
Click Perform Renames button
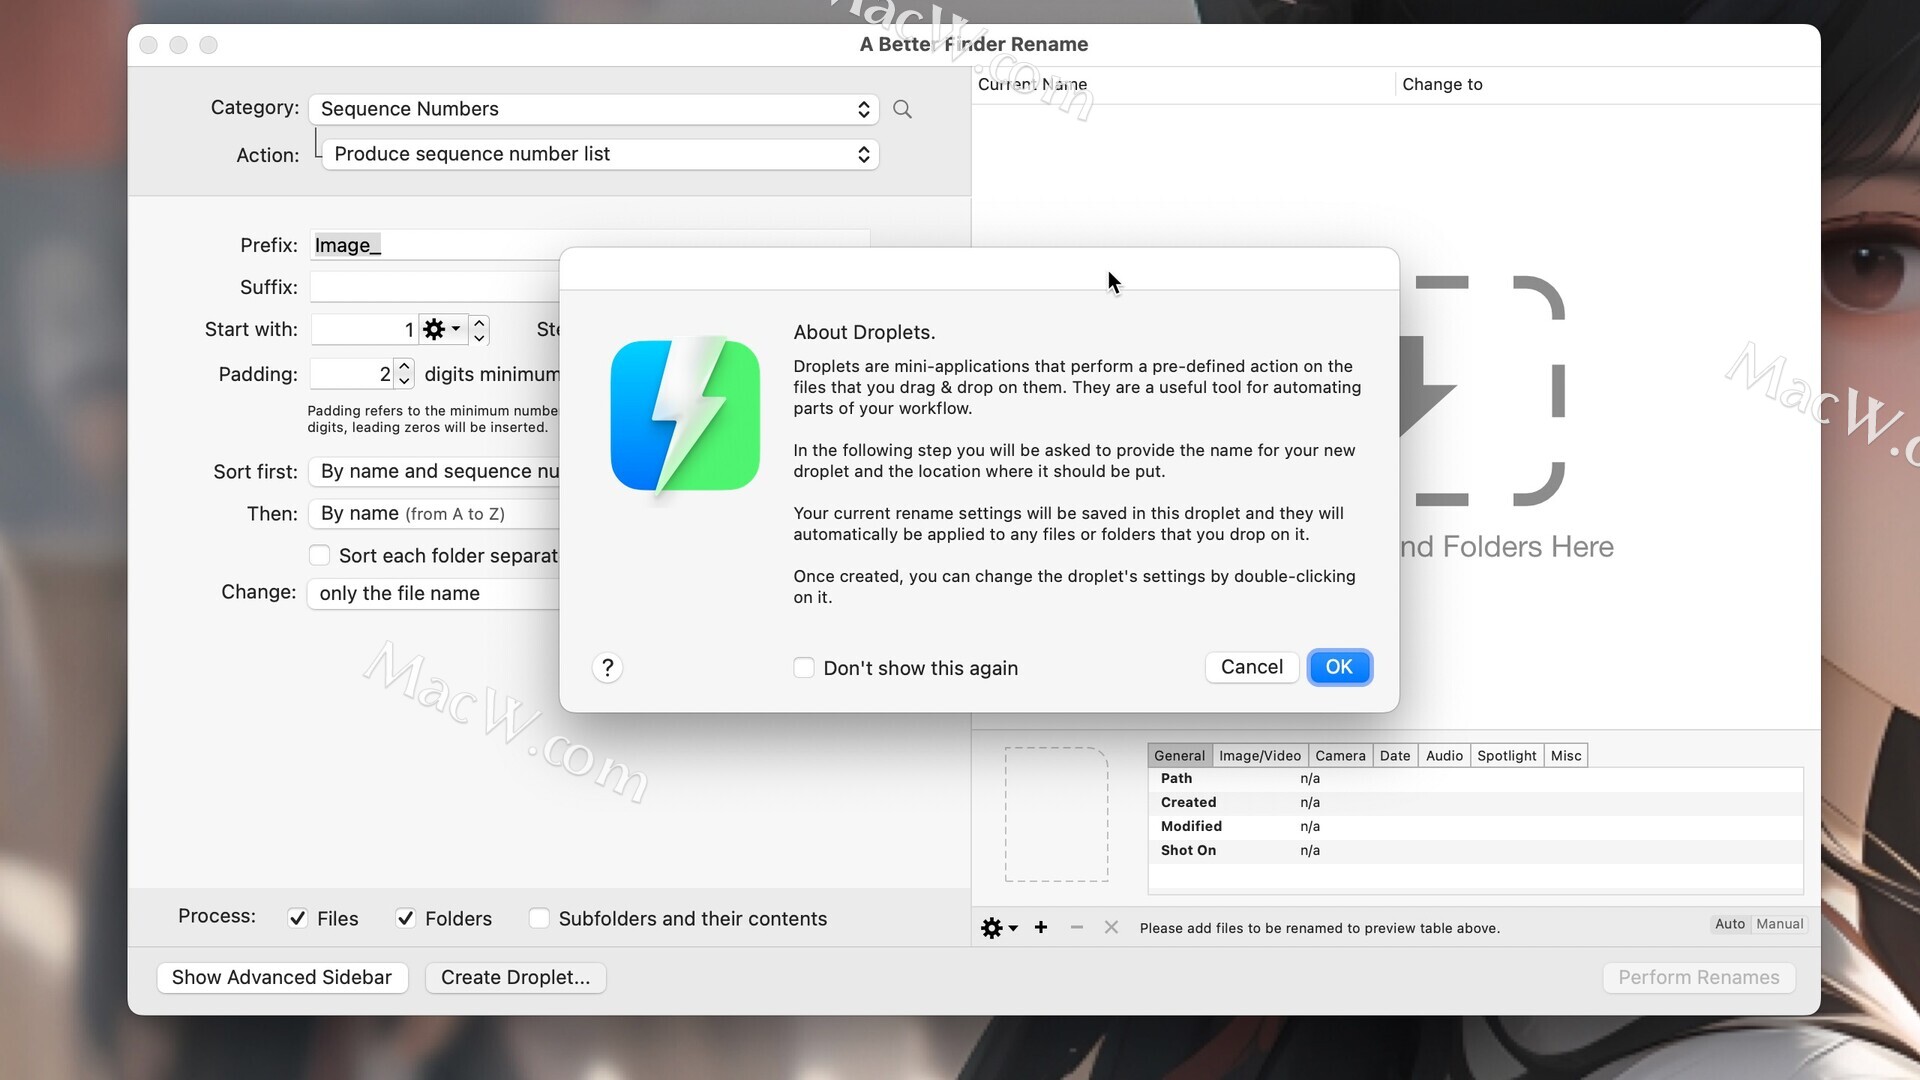(1699, 977)
